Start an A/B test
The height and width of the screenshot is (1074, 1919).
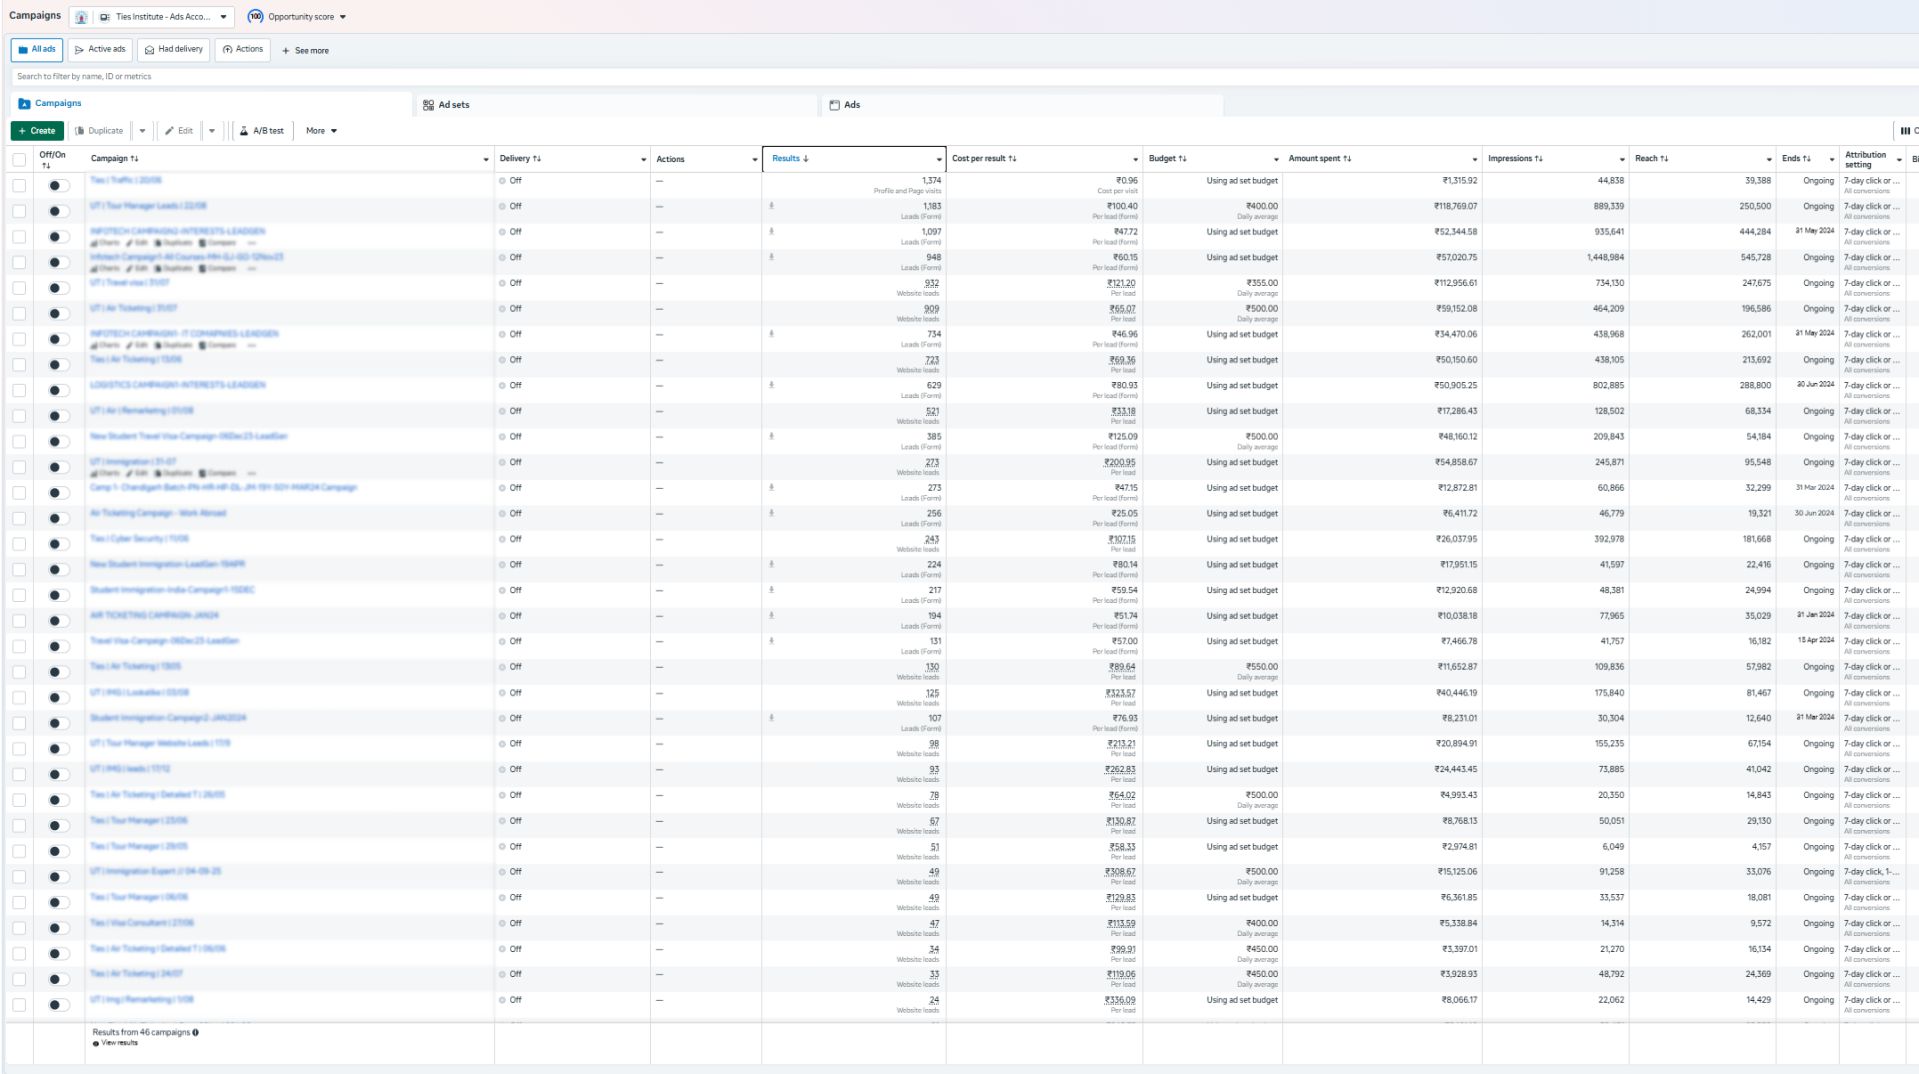click(x=262, y=131)
